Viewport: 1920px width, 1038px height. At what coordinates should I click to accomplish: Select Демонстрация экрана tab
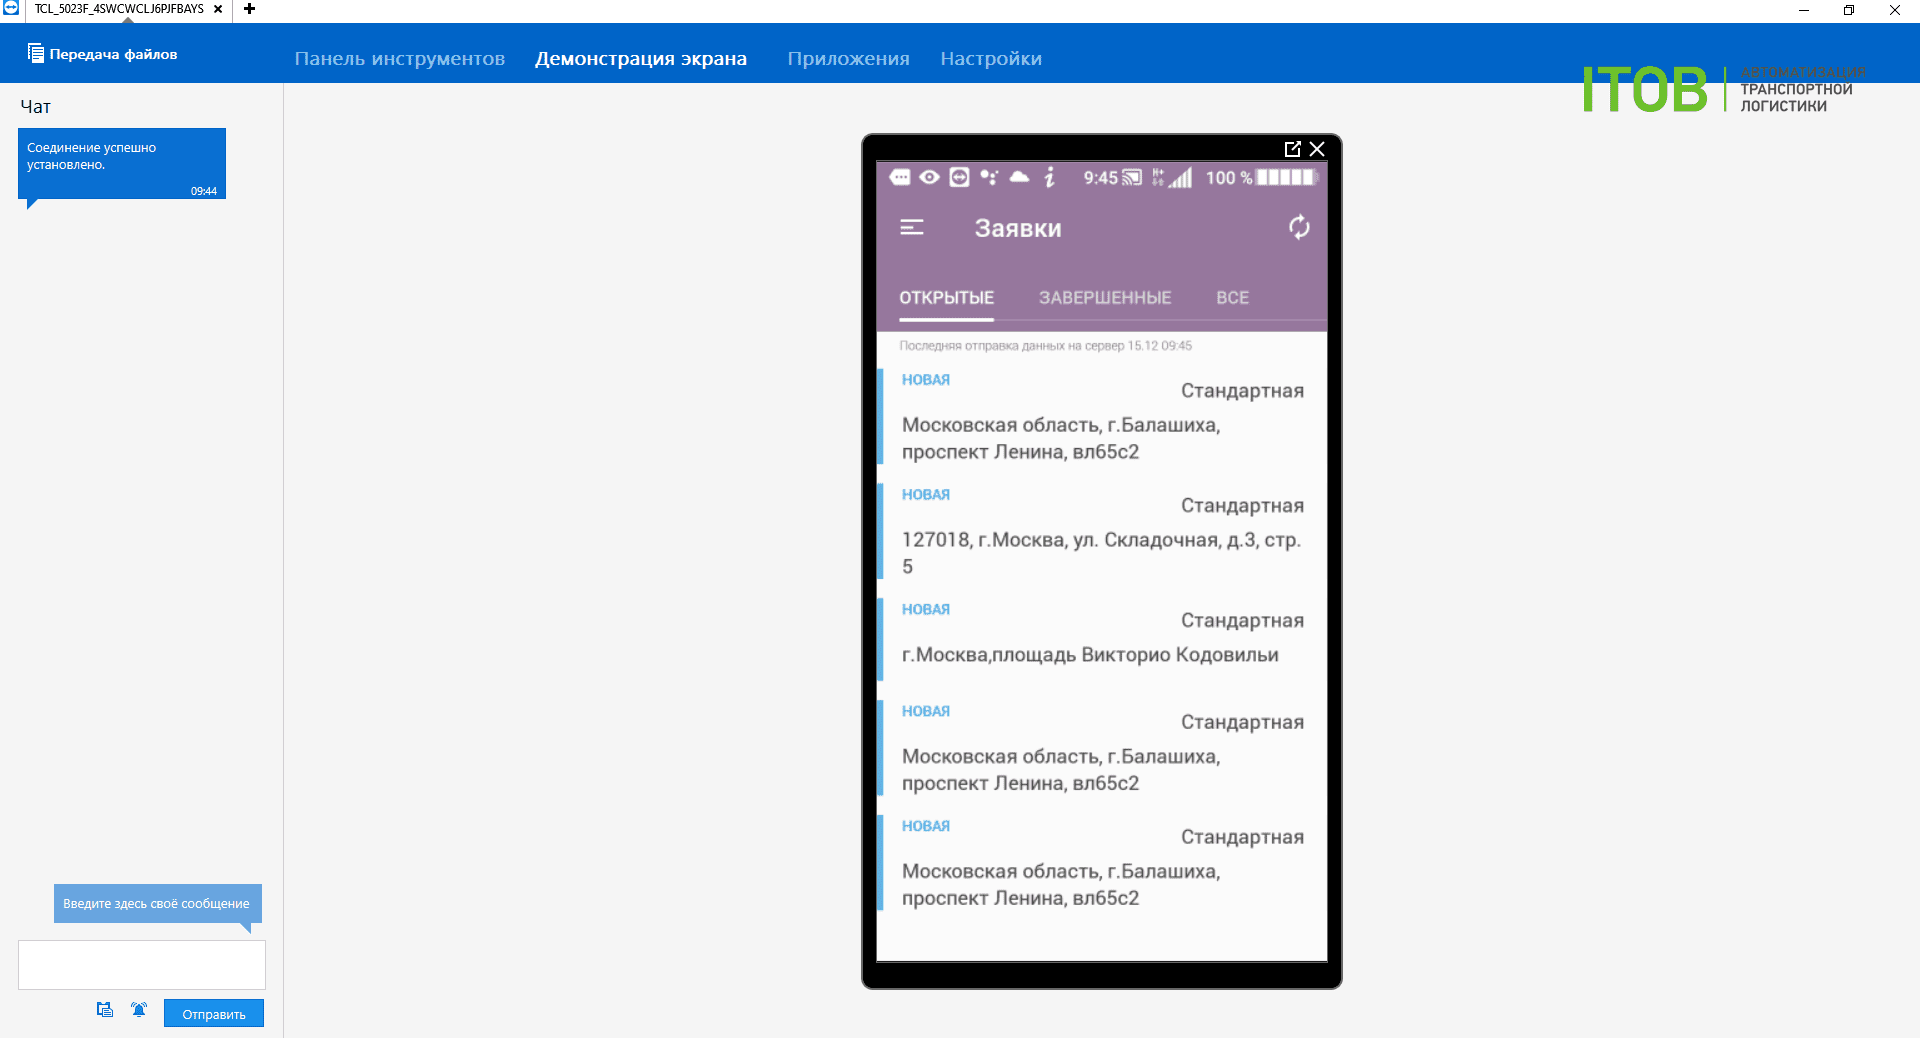641,59
